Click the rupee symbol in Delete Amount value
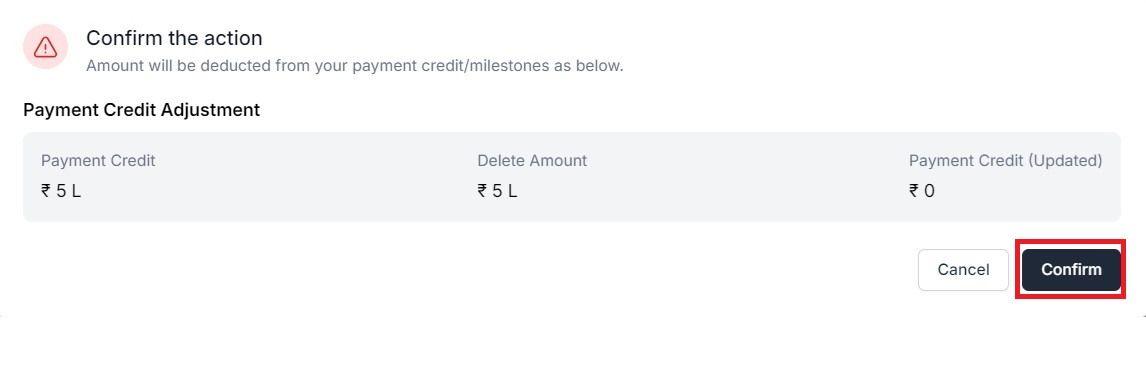This screenshot has width=1146, height=376. pyautogui.click(x=482, y=191)
